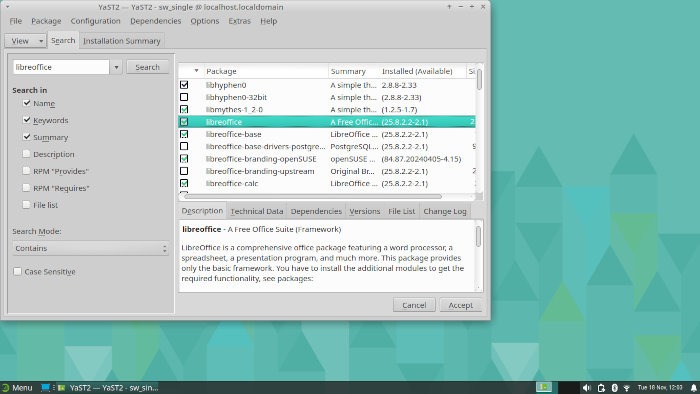Open the Dependencies menu
The width and height of the screenshot is (700, 394).
[156, 21]
